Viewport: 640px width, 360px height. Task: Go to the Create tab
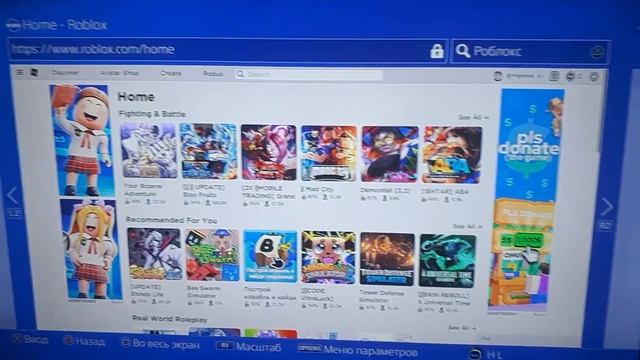171,73
